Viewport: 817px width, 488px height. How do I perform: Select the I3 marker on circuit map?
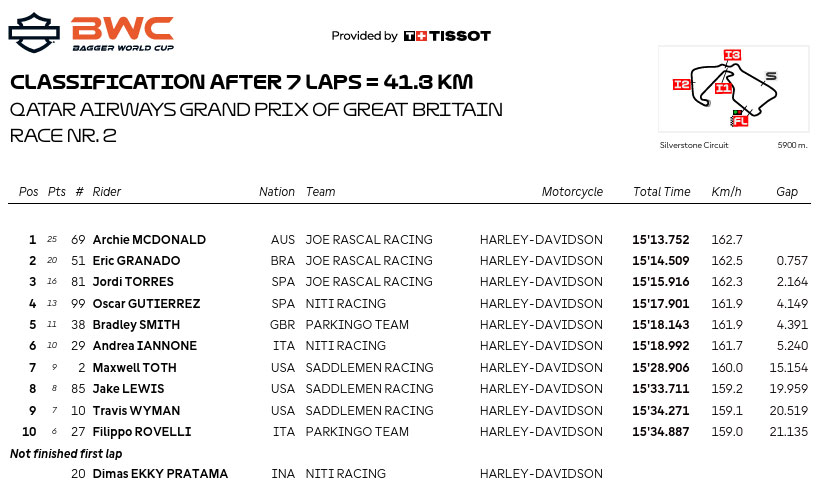[x=732, y=55]
